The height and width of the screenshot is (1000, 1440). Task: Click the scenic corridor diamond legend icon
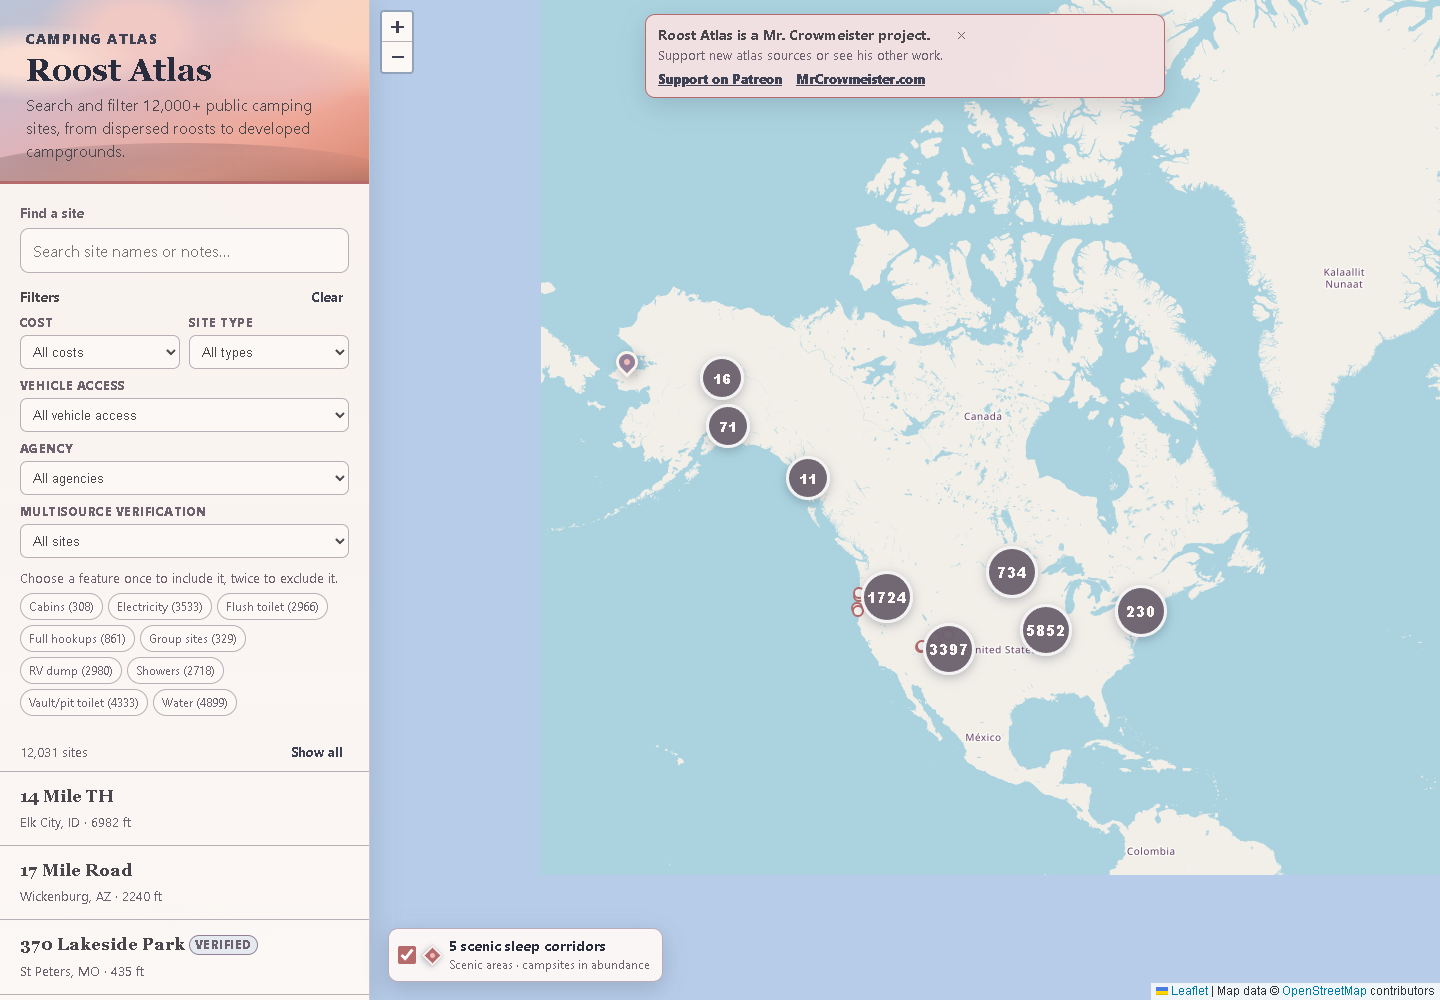(x=432, y=955)
